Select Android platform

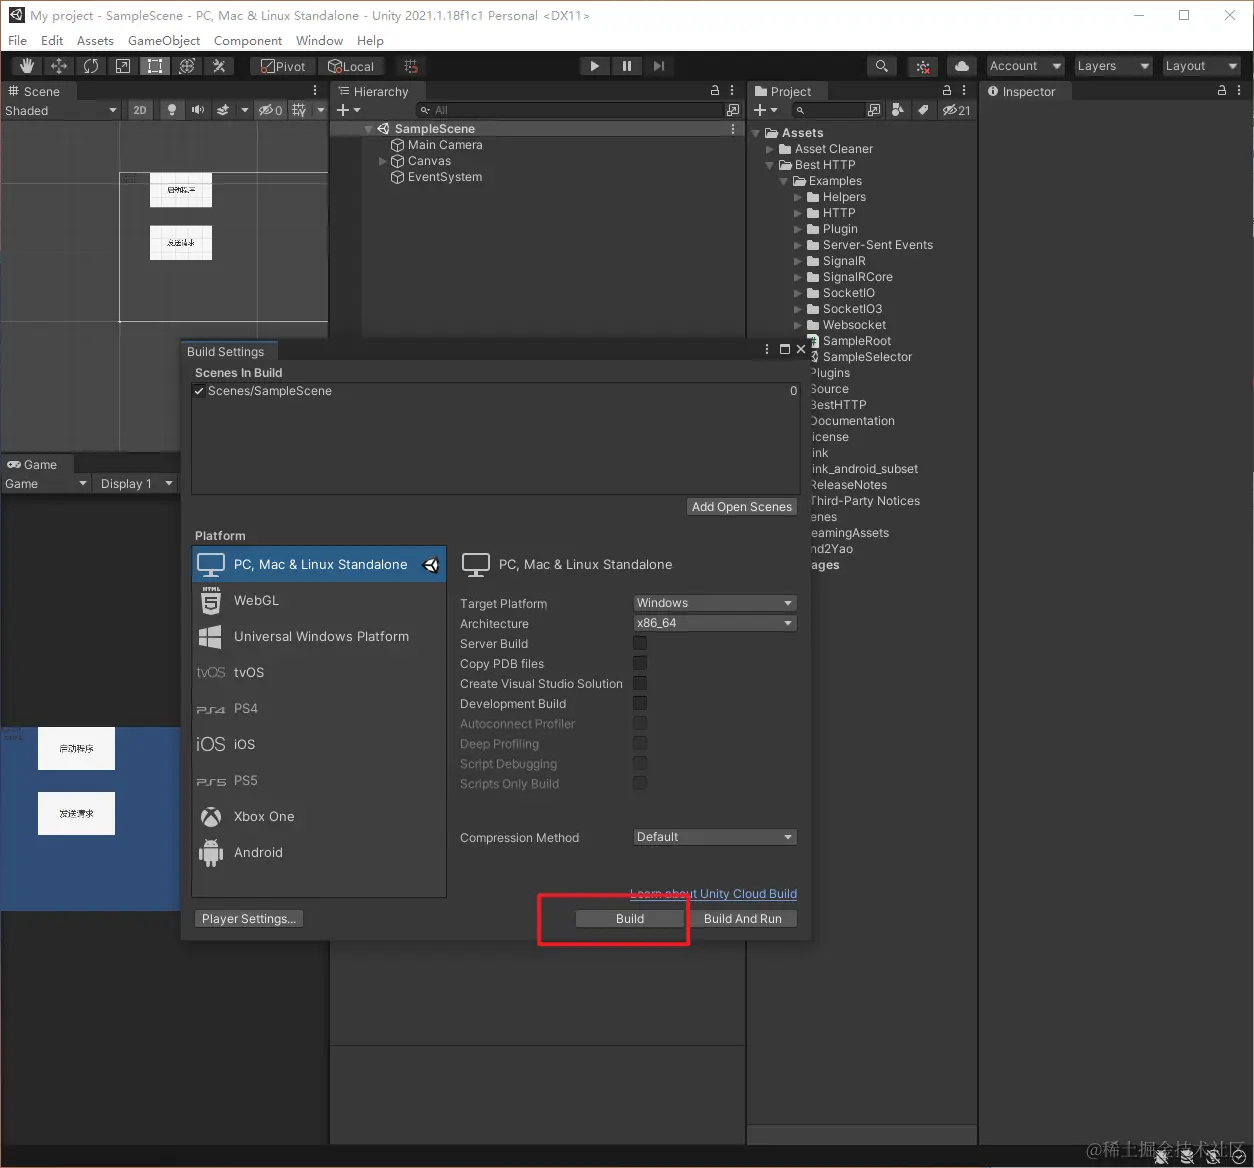[x=319, y=852]
